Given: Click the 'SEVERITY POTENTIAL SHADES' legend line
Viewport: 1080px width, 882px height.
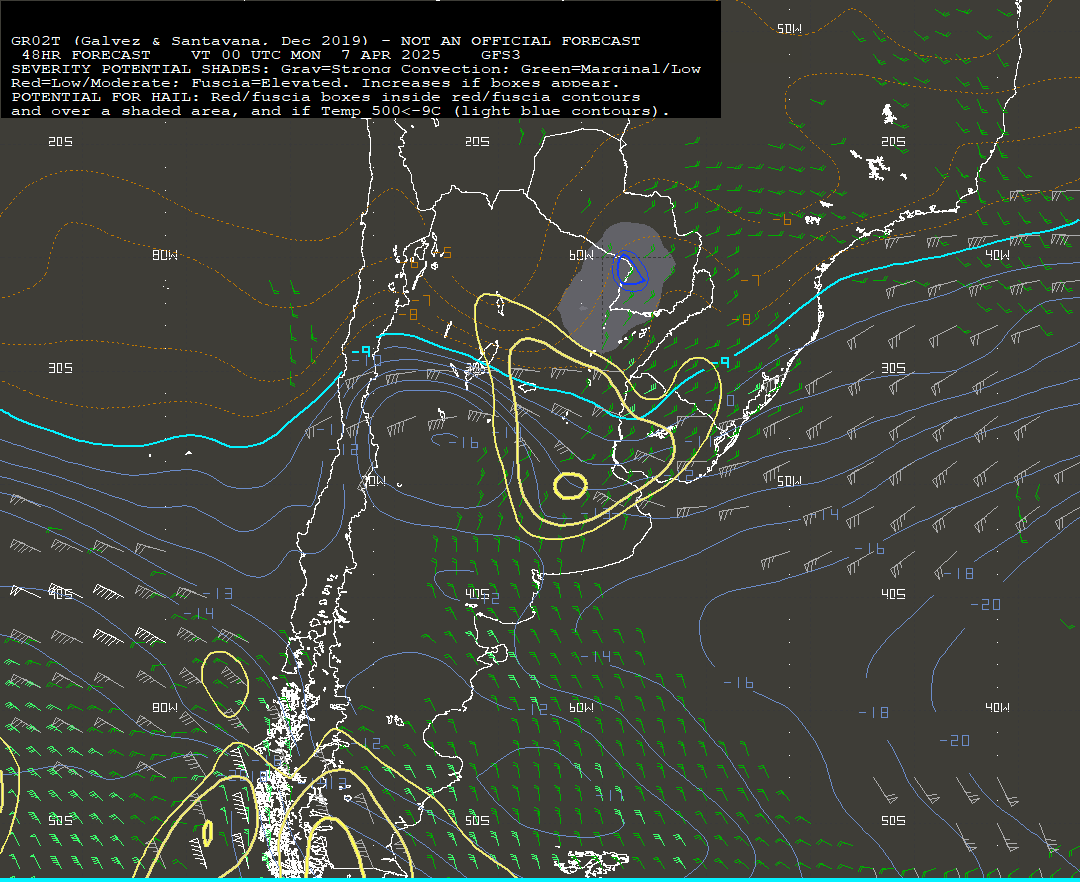Looking at the screenshot, I should point(355,69).
